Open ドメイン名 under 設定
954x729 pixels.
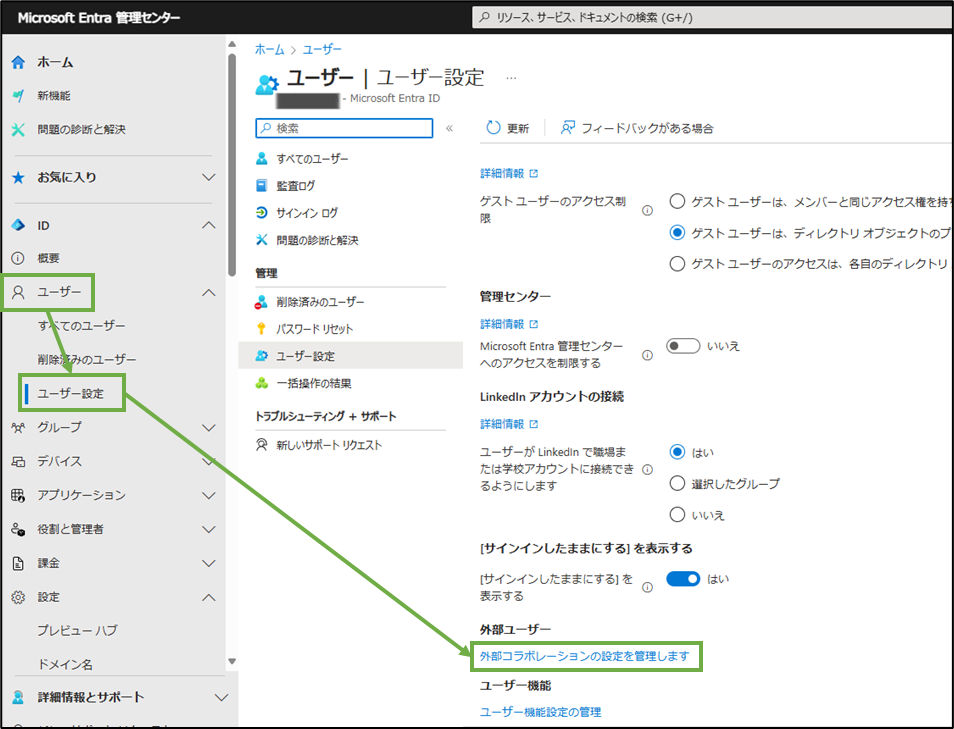pyautogui.click(x=65, y=664)
